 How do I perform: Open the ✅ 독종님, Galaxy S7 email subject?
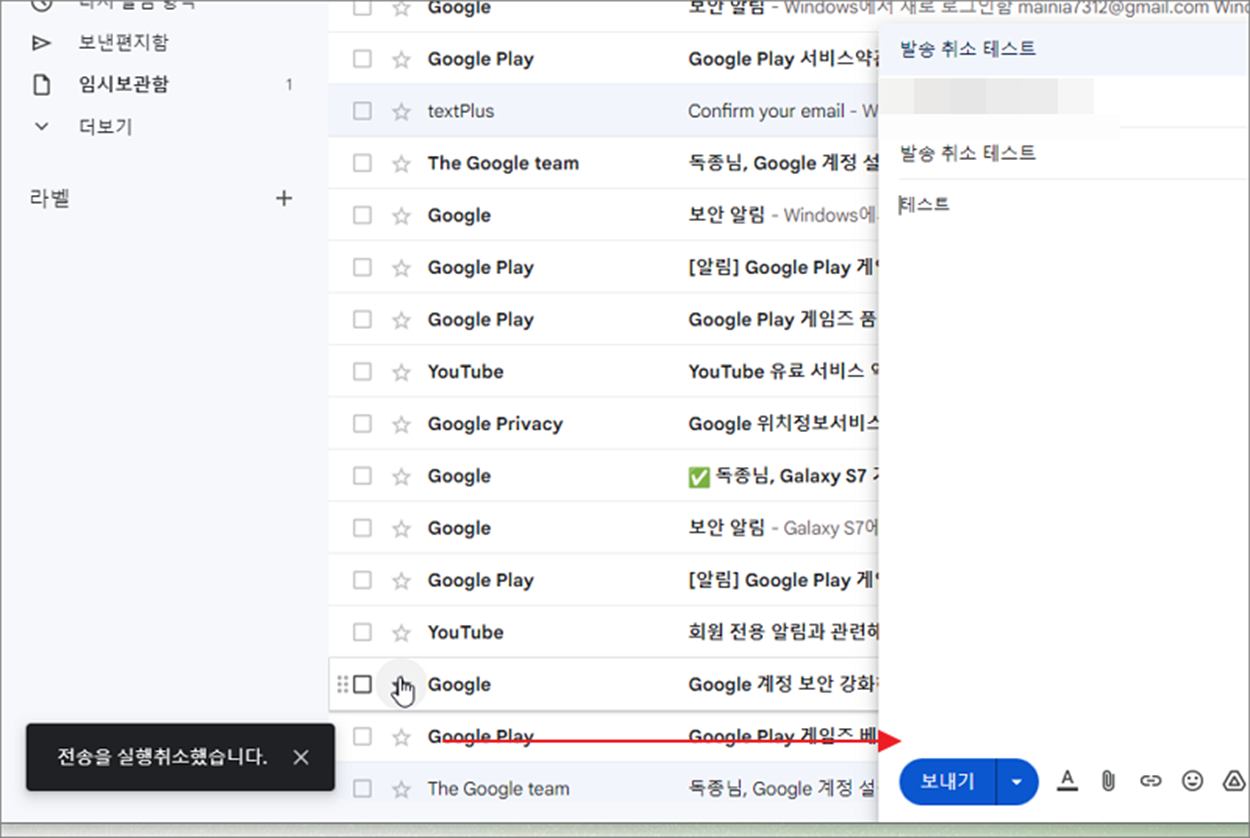[782, 476]
